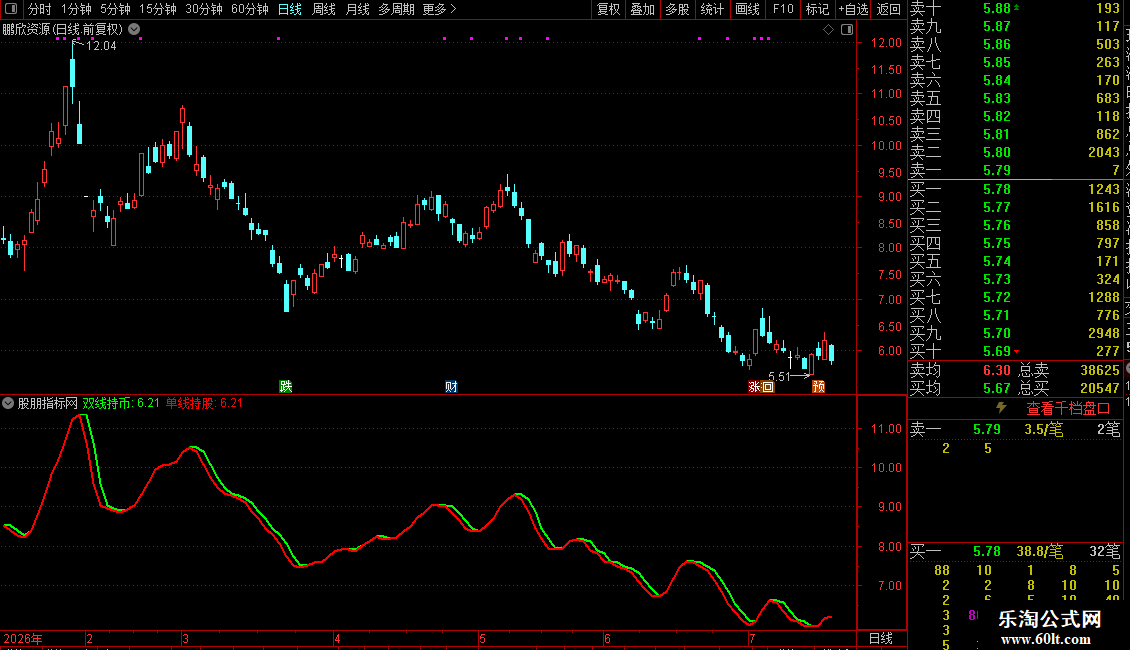Click the 复权 adjustment button

click(x=608, y=9)
